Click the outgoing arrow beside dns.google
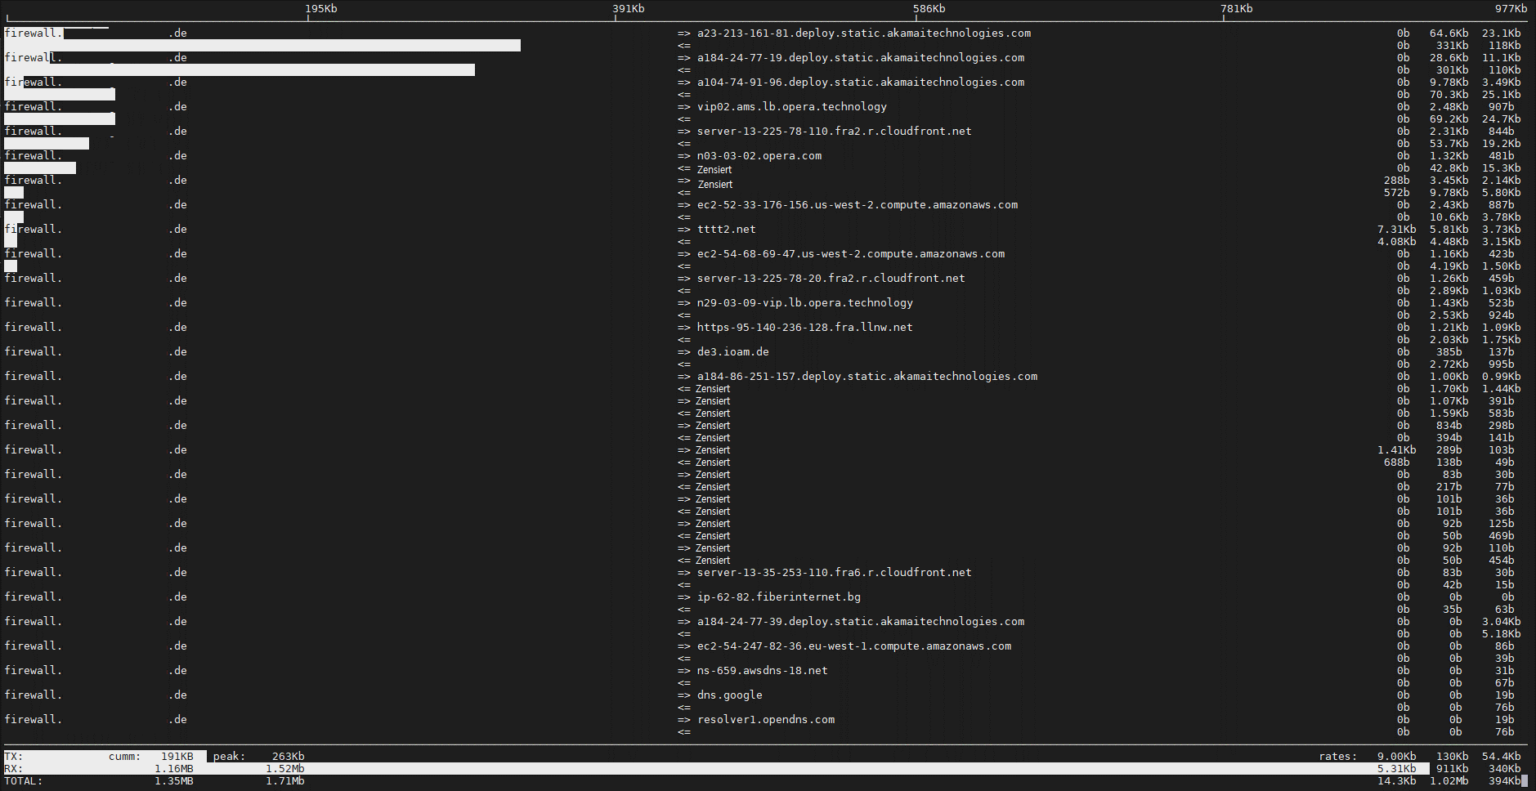 click(x=686, y=694)
